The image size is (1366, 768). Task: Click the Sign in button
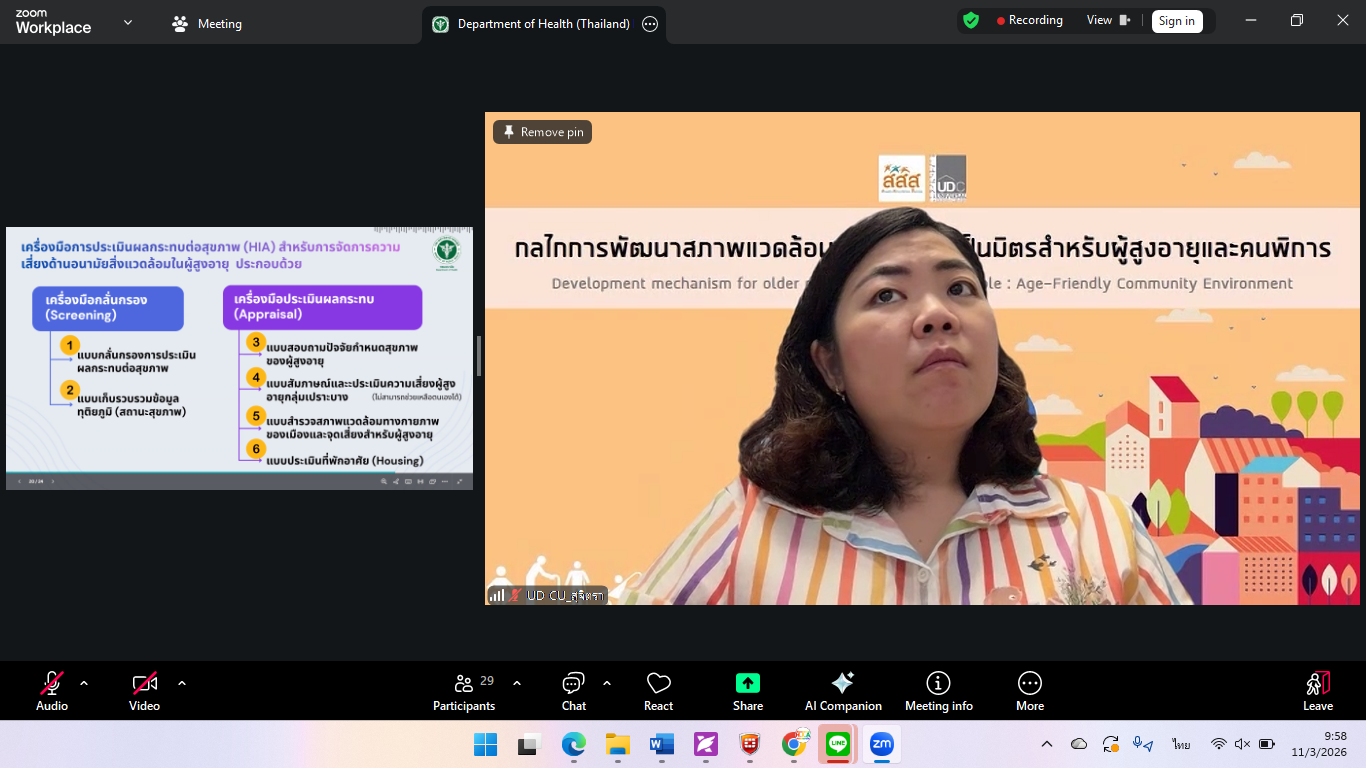pyautogui.click(x=1176, y=21)
